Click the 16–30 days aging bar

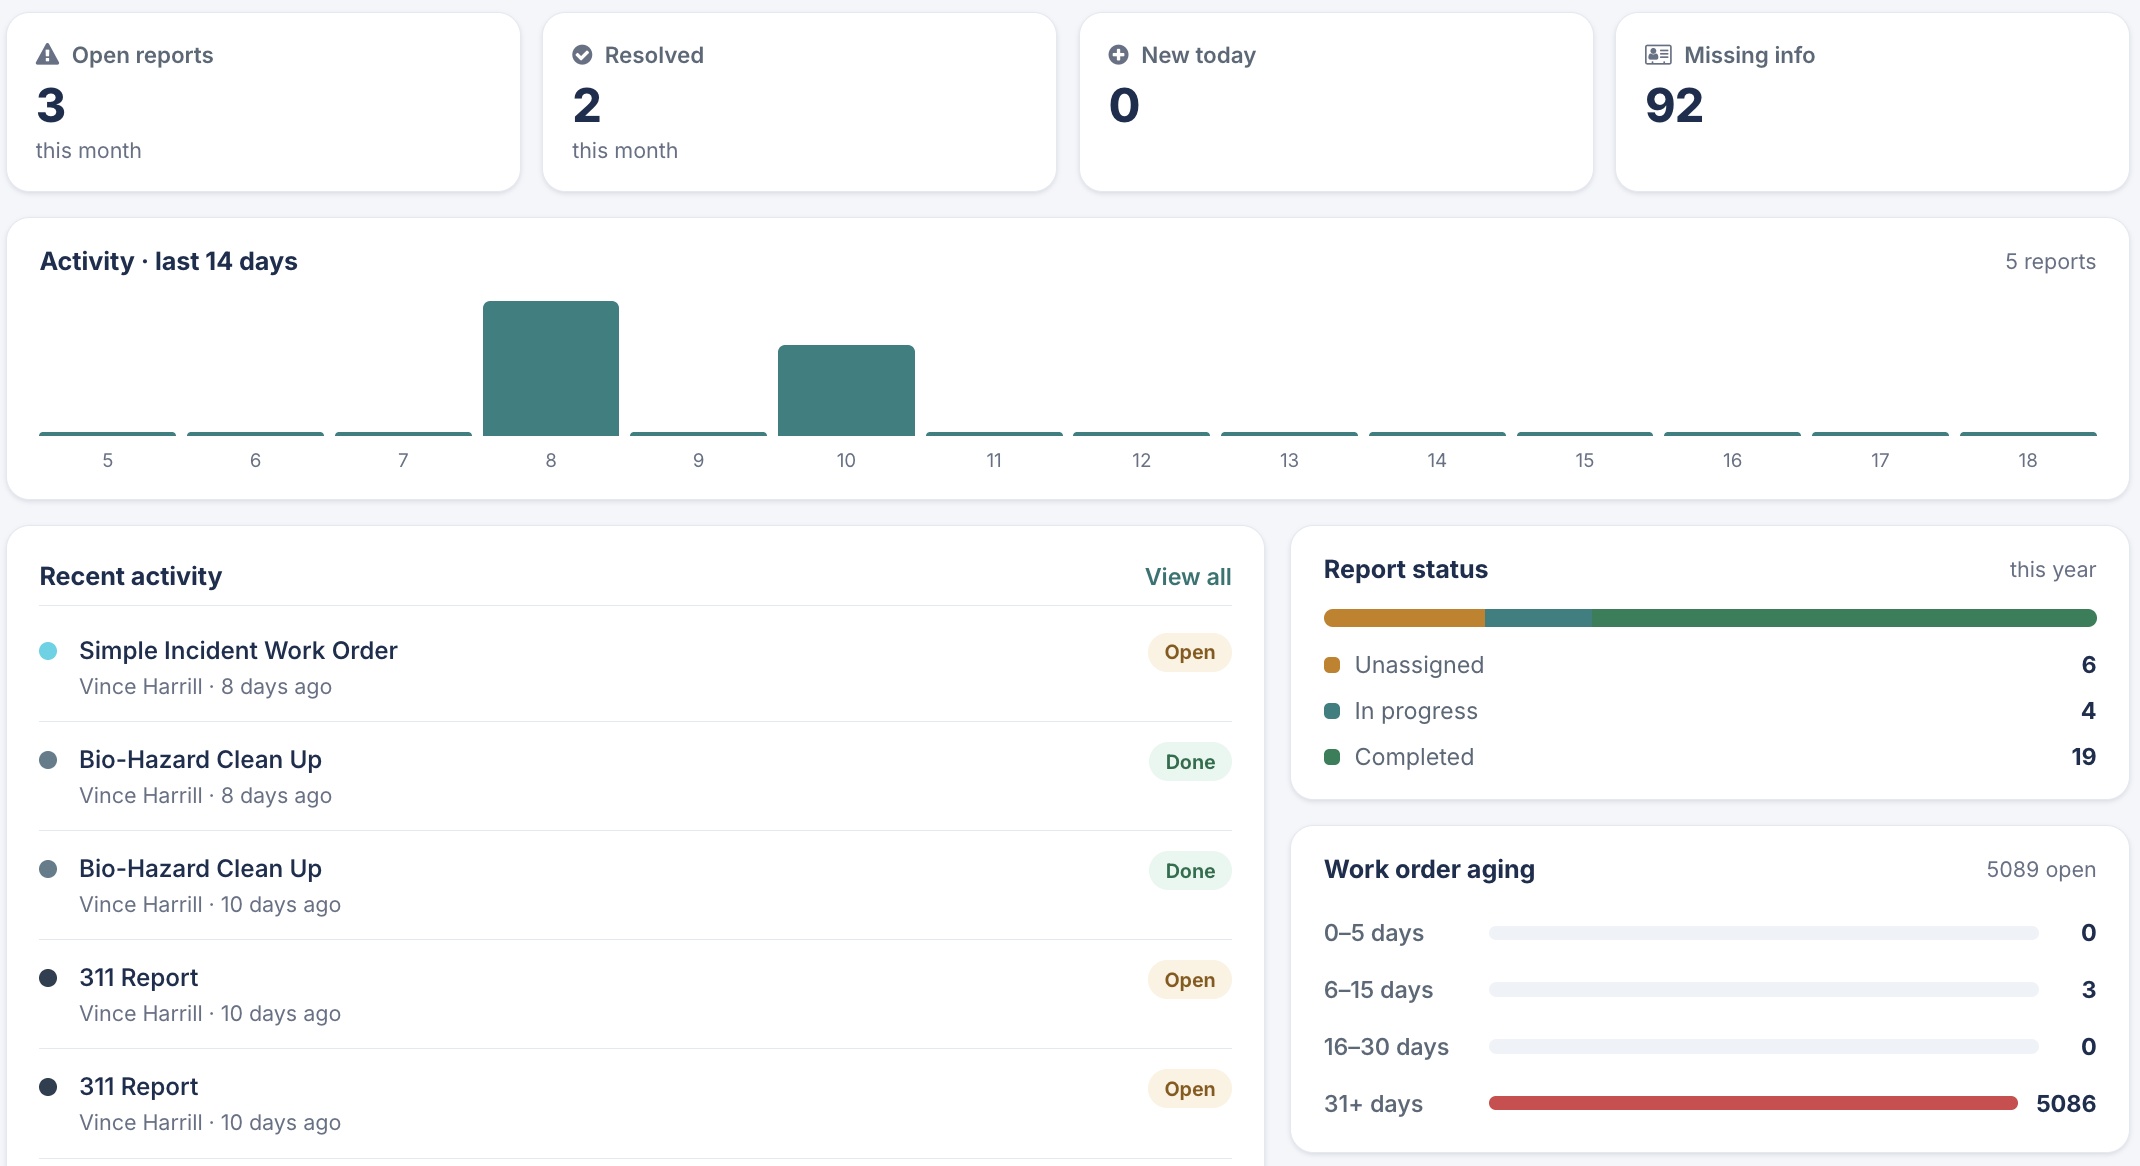(1764, 1046)
